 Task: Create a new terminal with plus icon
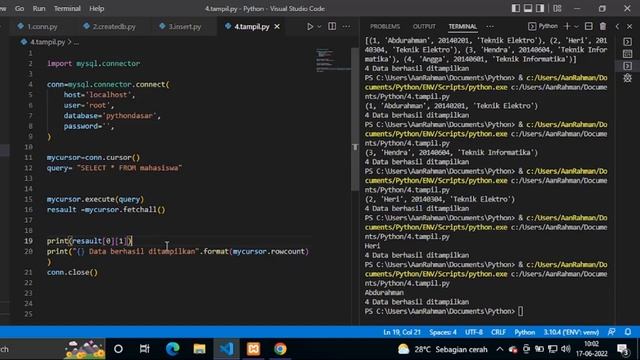(567, 26)
